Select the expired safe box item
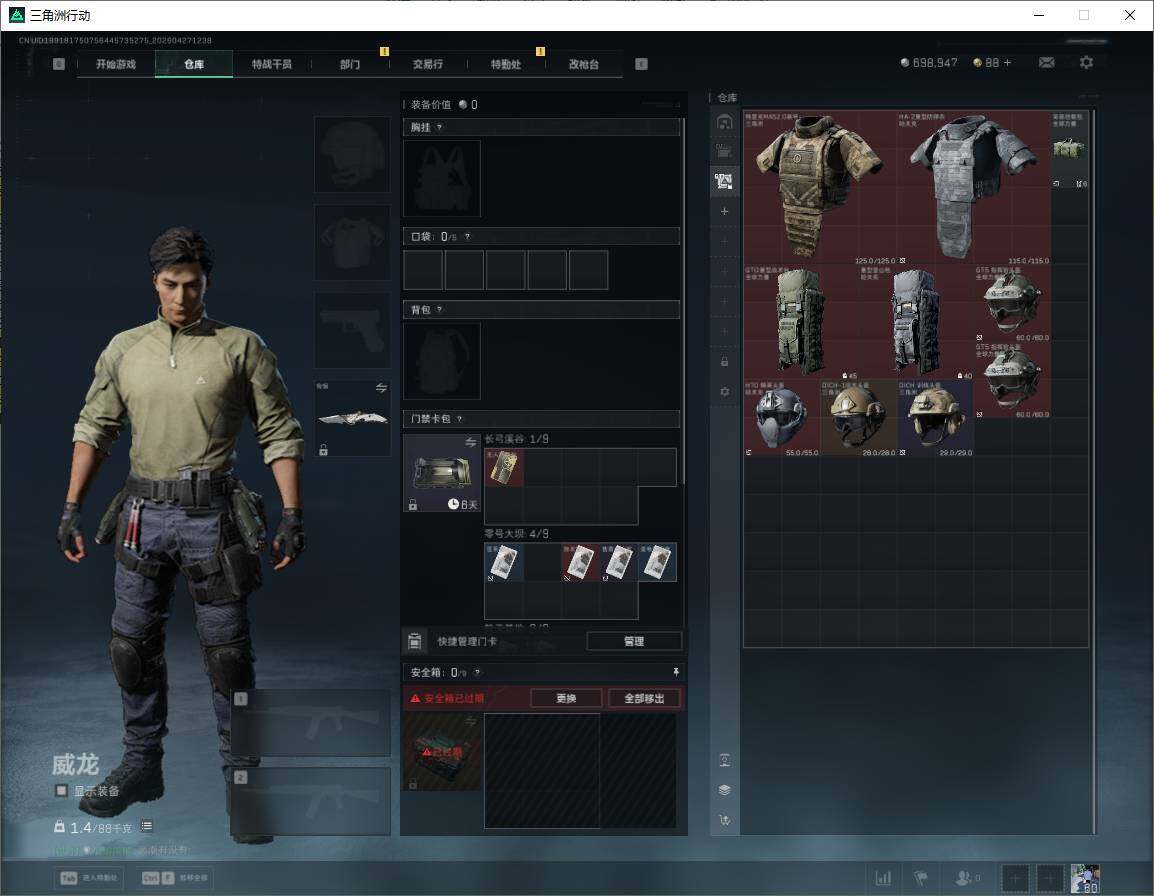1154x896 pixels. [x=442, y=752]
